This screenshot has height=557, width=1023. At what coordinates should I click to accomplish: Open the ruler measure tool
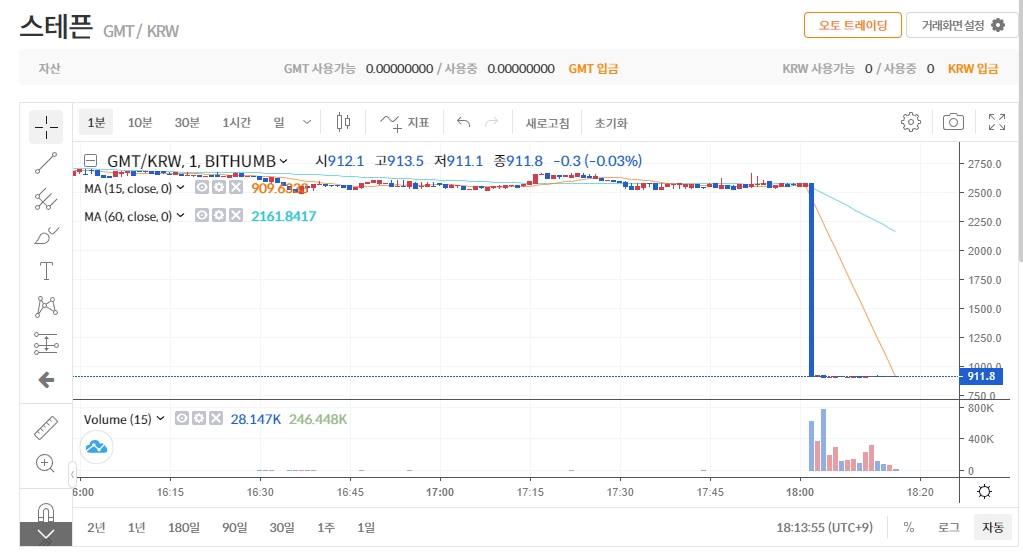point(46,428)
